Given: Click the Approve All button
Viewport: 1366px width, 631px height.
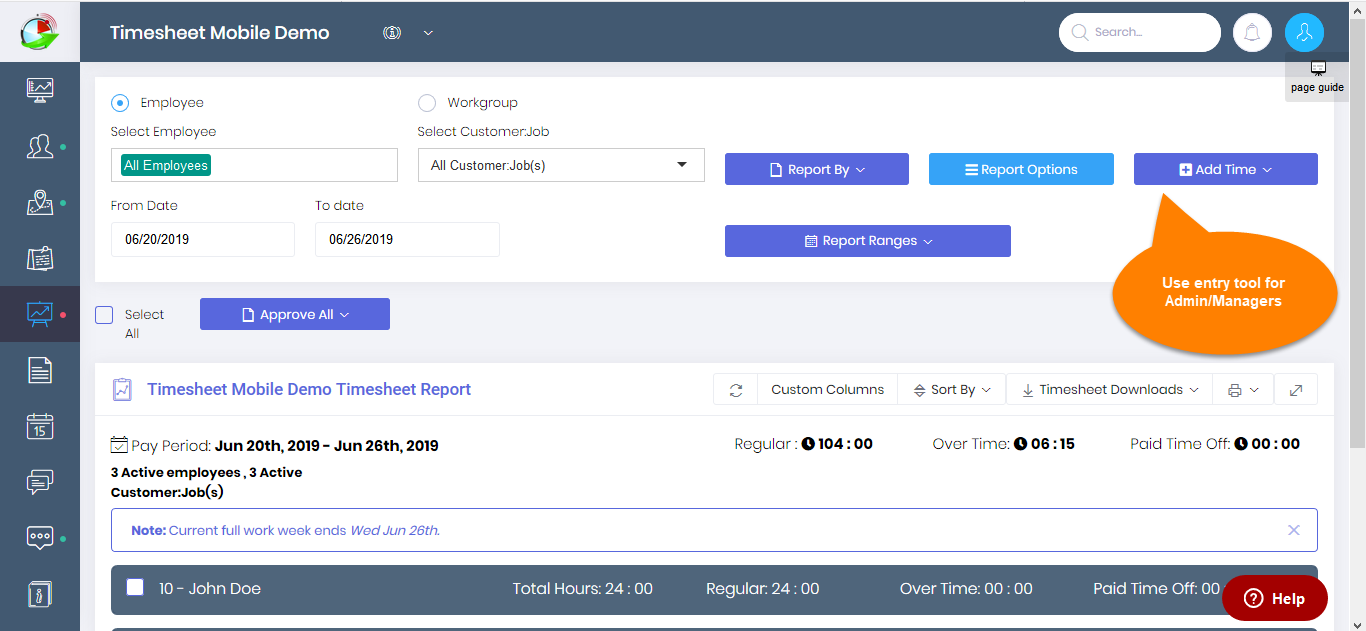Looking at the screenshot, I should 294,313.
